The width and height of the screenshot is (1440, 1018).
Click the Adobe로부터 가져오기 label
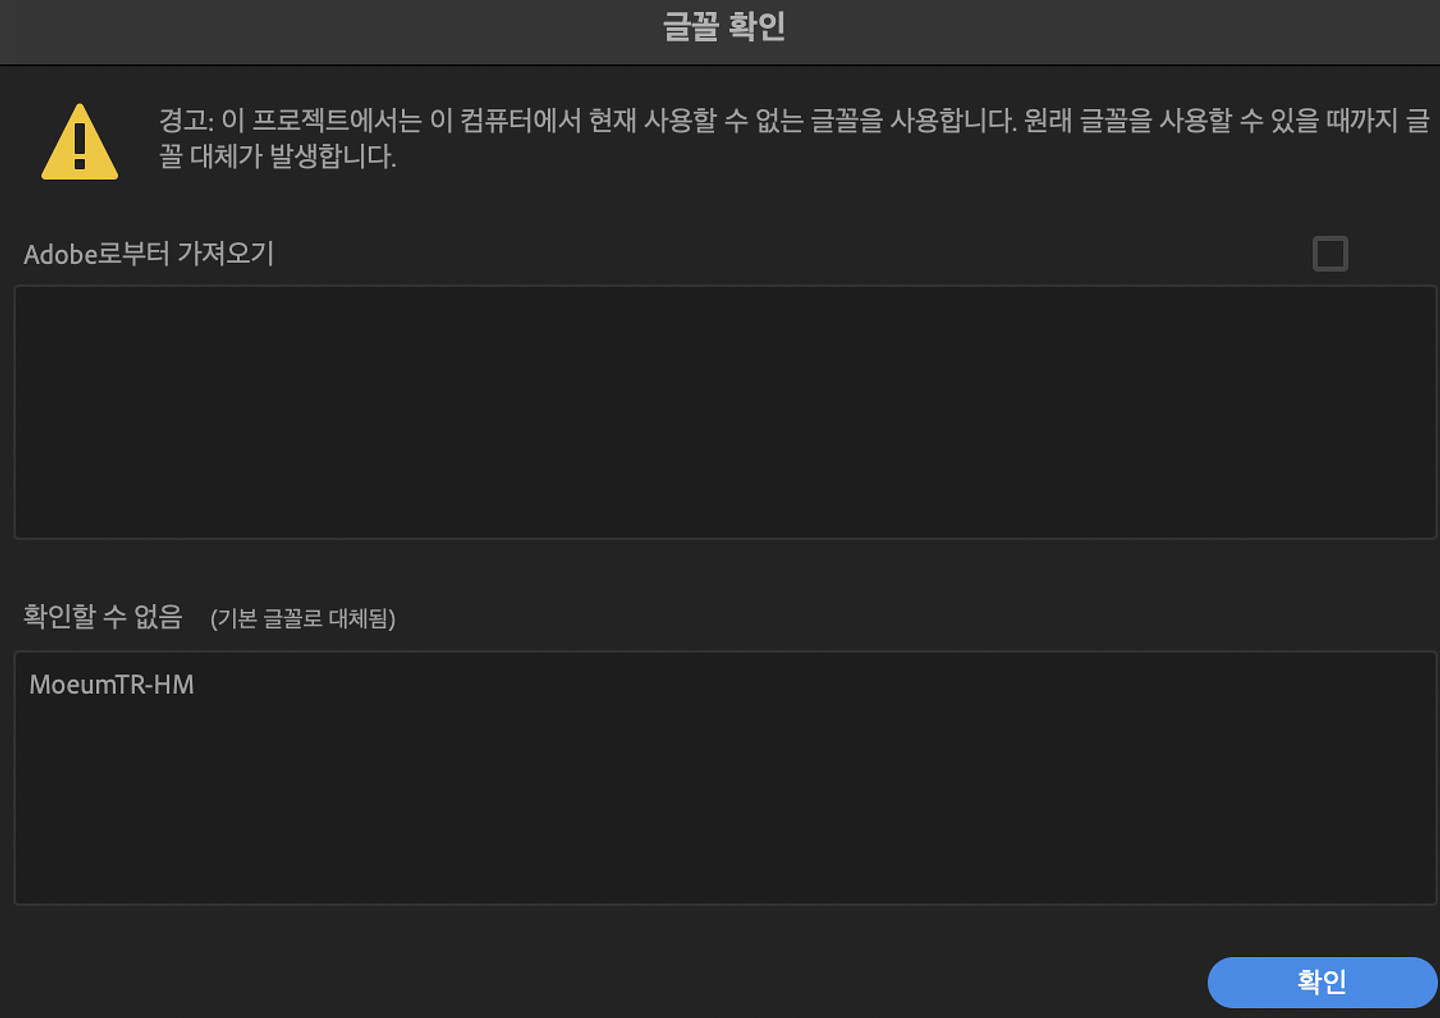pyautogui.click(x=149, y=254)
